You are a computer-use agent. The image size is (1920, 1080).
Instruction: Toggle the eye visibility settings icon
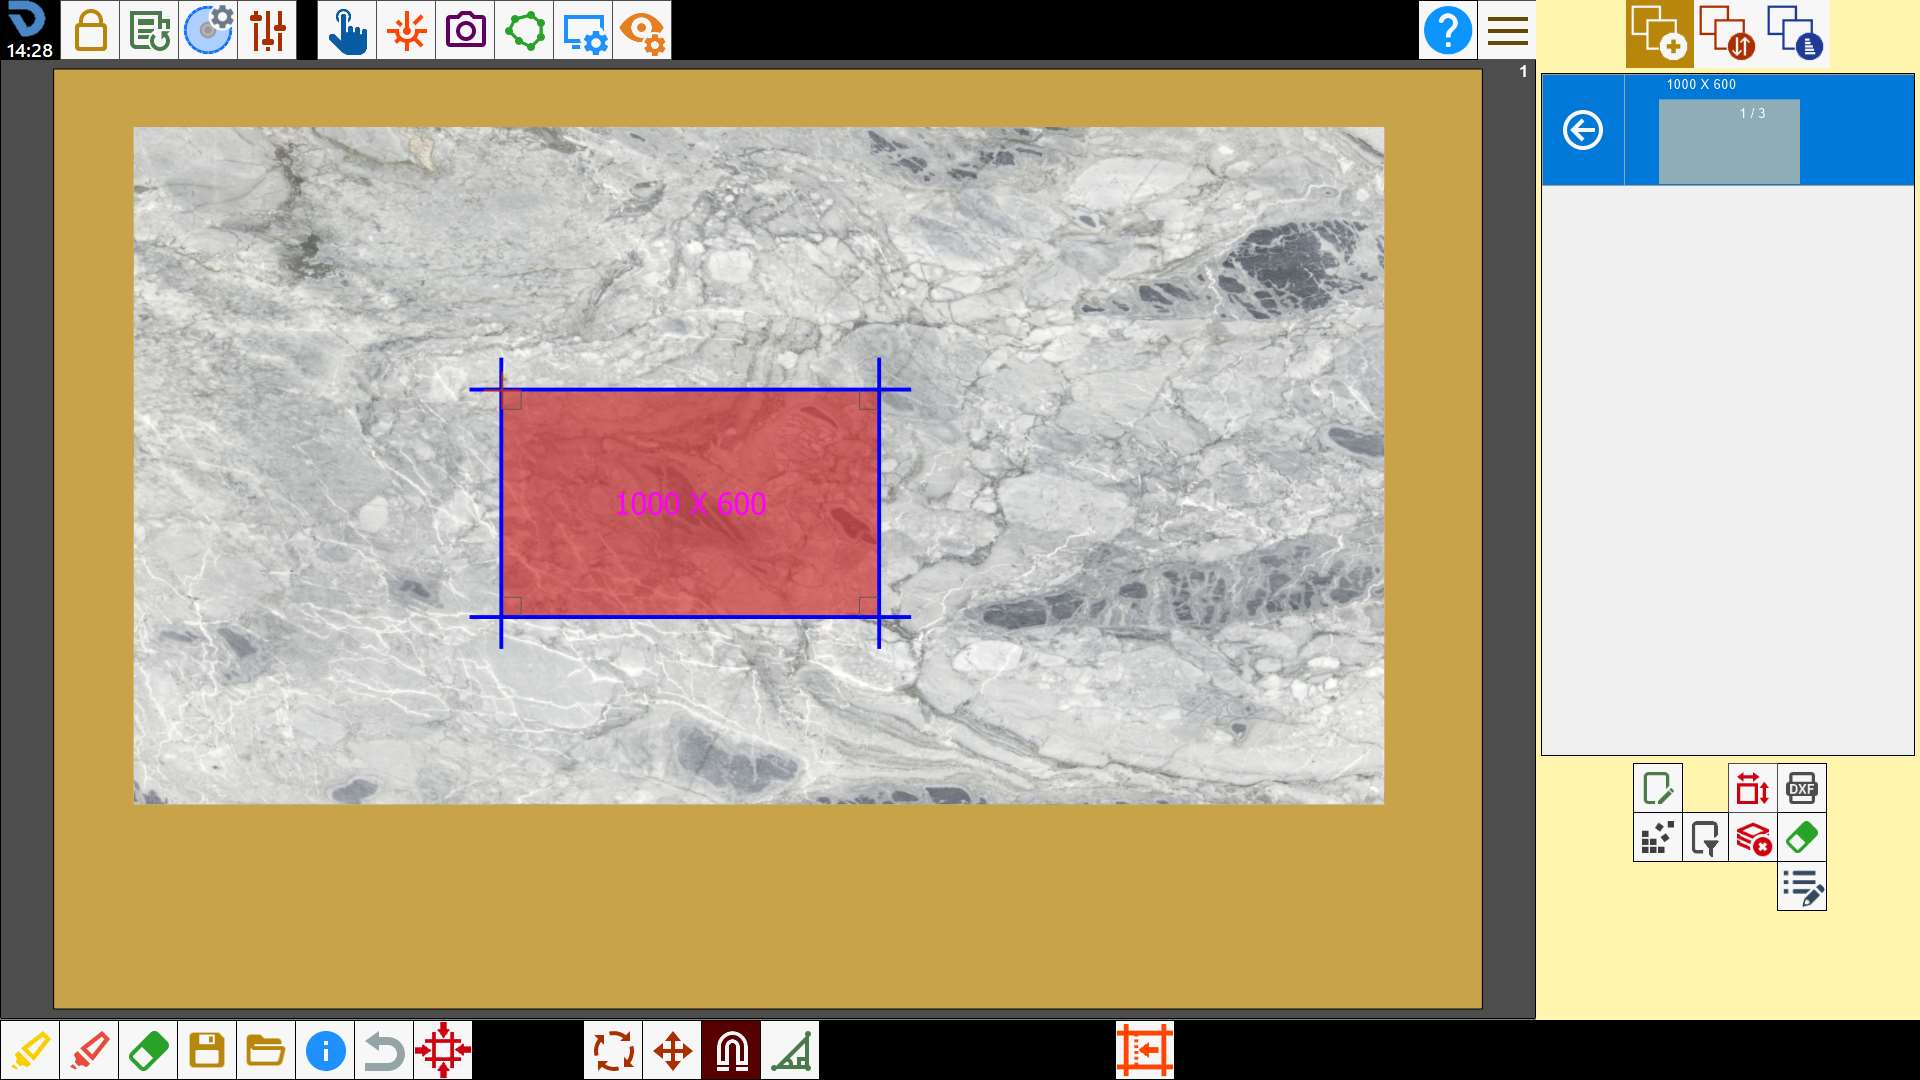642,30
